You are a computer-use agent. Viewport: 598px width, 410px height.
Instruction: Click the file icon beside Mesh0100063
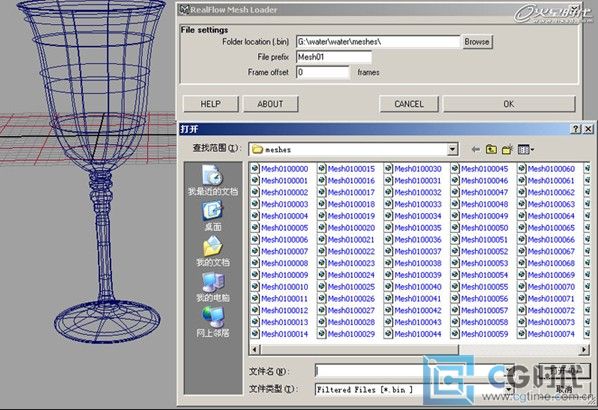click(522, 204)
